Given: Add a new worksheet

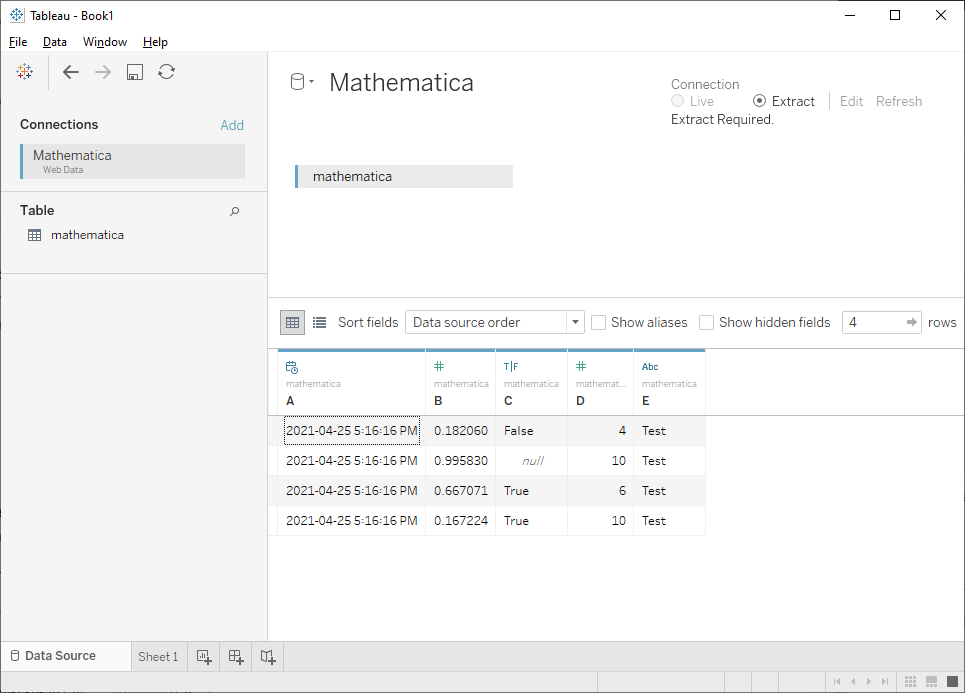Looking at the screenshot, I should [x=204, y=657].
